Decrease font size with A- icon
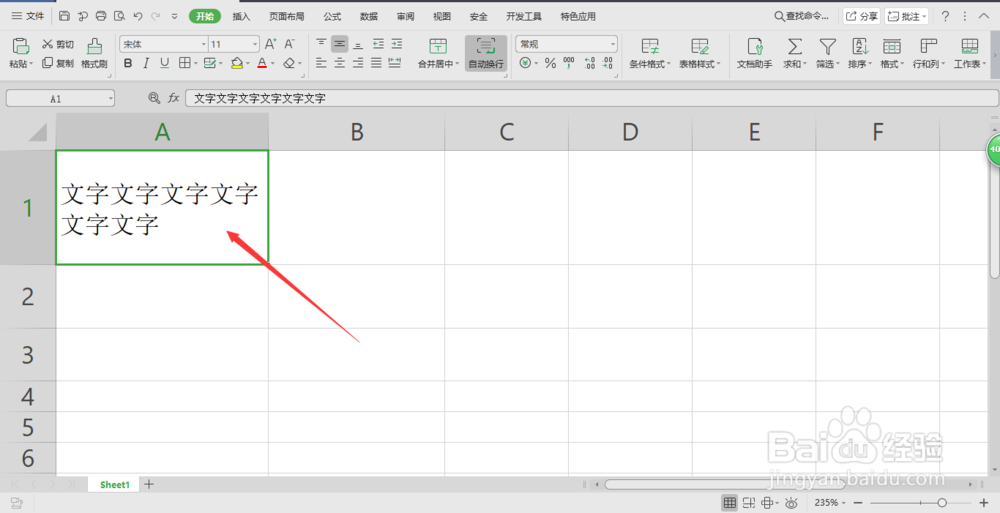 [290, 44]
